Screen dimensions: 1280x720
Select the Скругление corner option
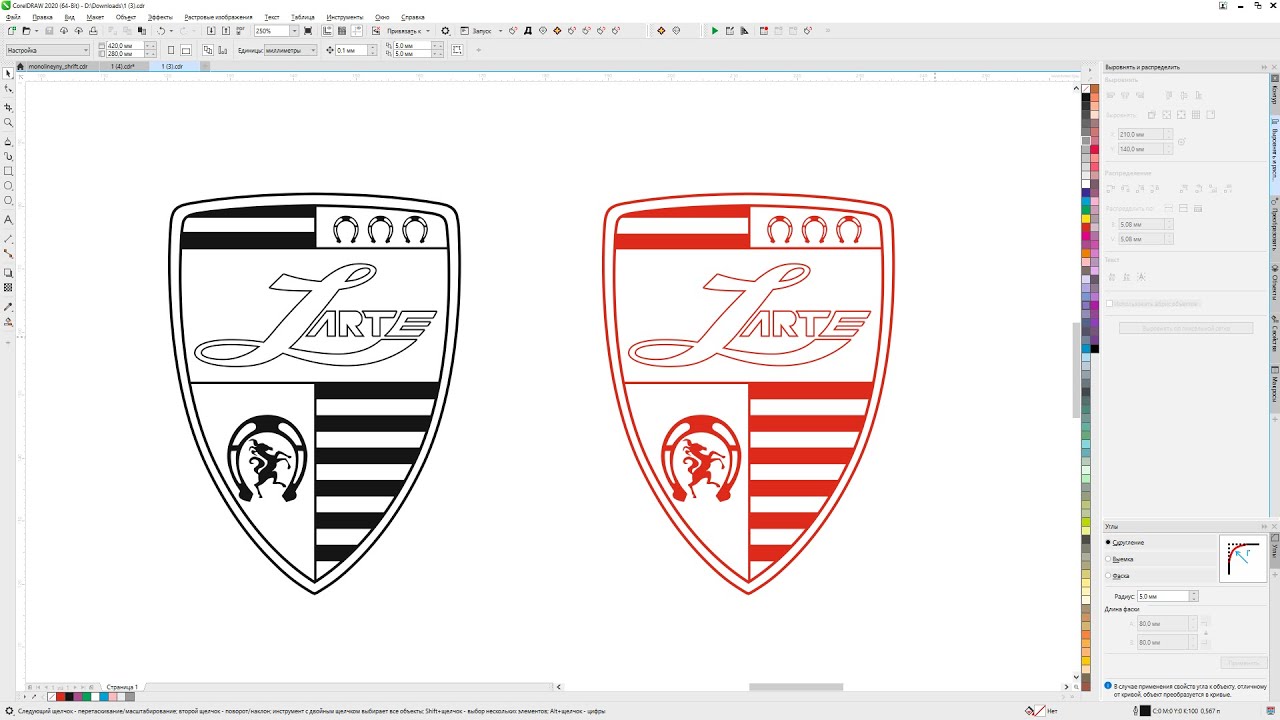point(1108,542)
